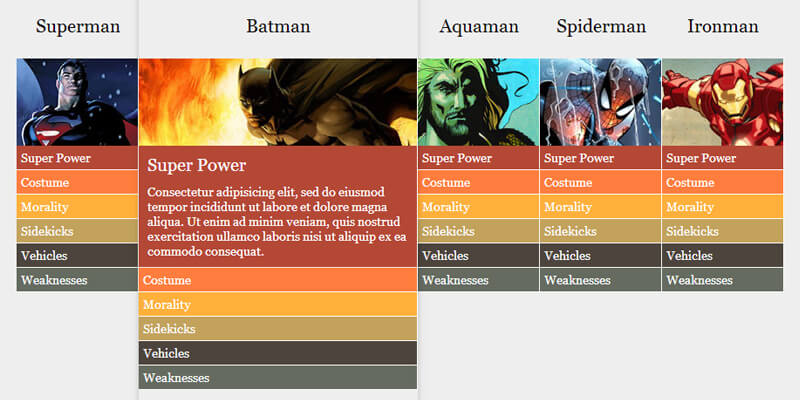The image size is (800, 400).
Task: Expand Ironman's Costume section
Action: click(722, 183)
